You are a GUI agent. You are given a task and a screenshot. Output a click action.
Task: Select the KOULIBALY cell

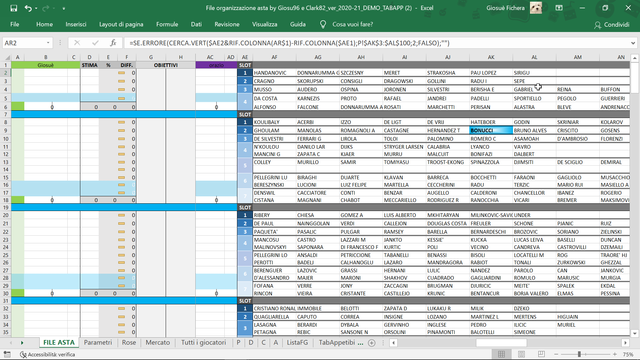[x=274, y=122]
